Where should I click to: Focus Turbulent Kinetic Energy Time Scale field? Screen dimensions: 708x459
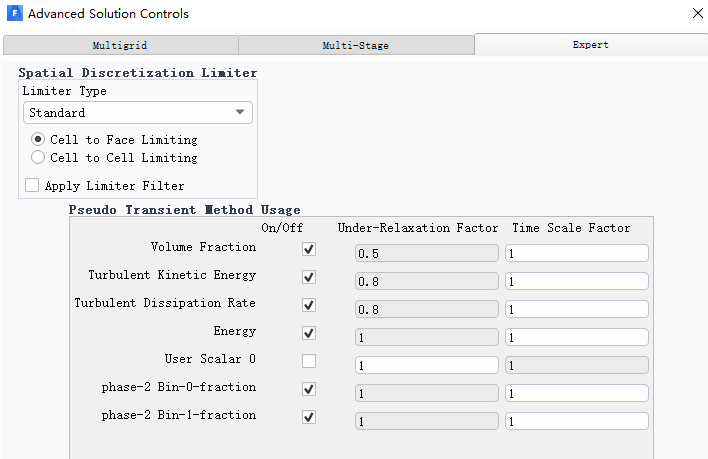pyautogui.click(x=576, y=282)
